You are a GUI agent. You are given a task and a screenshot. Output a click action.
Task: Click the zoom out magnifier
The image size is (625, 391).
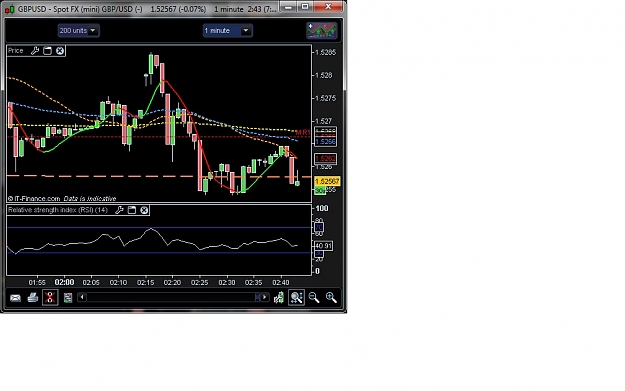(x=314, y=297)
